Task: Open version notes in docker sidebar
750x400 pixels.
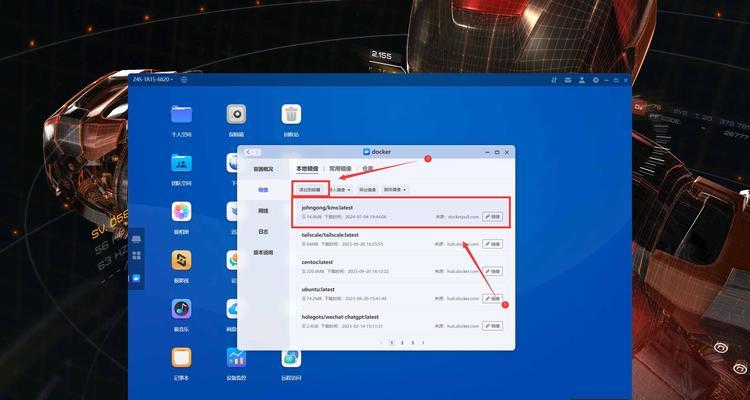Action: point(263,252)
